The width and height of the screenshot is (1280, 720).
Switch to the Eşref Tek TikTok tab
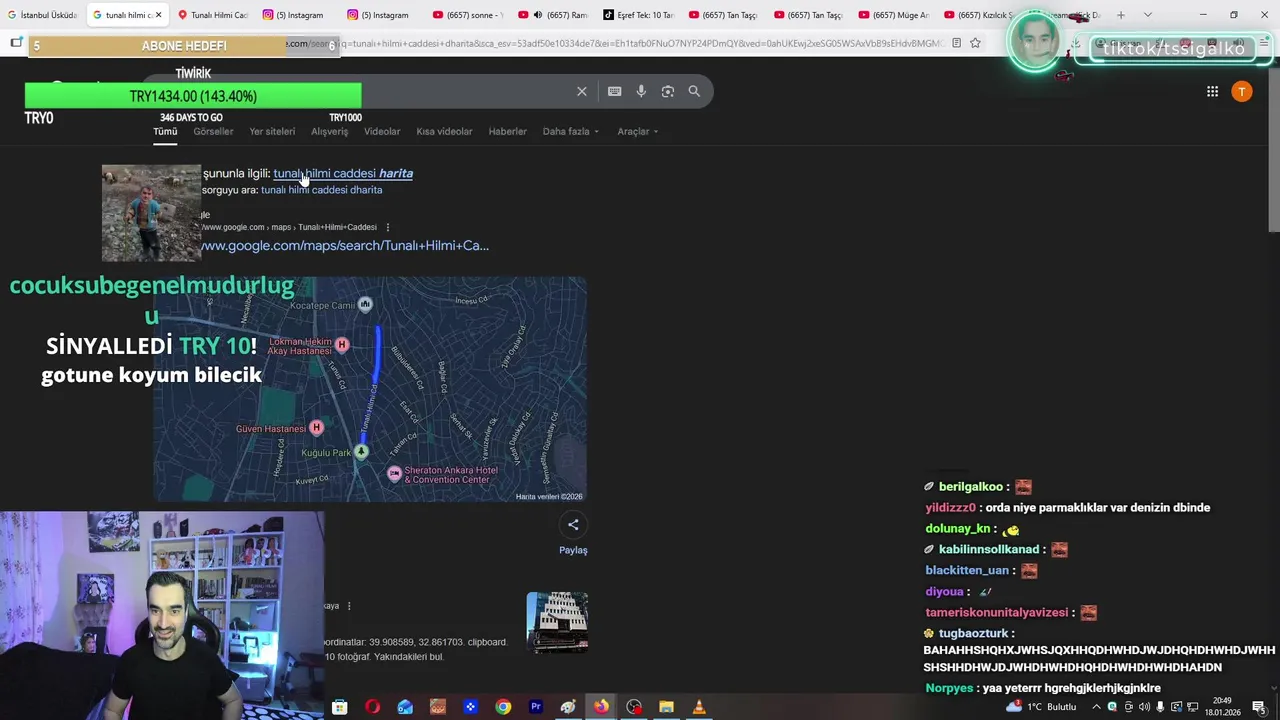pos(638,15)
